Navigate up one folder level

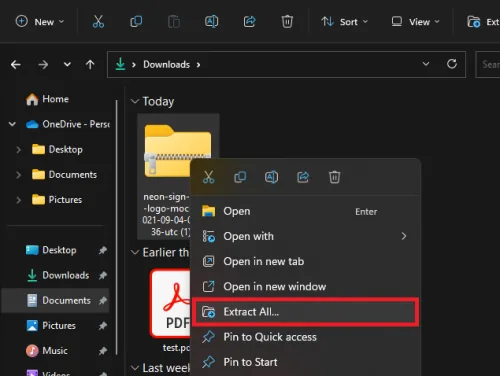tap(90, 64)
